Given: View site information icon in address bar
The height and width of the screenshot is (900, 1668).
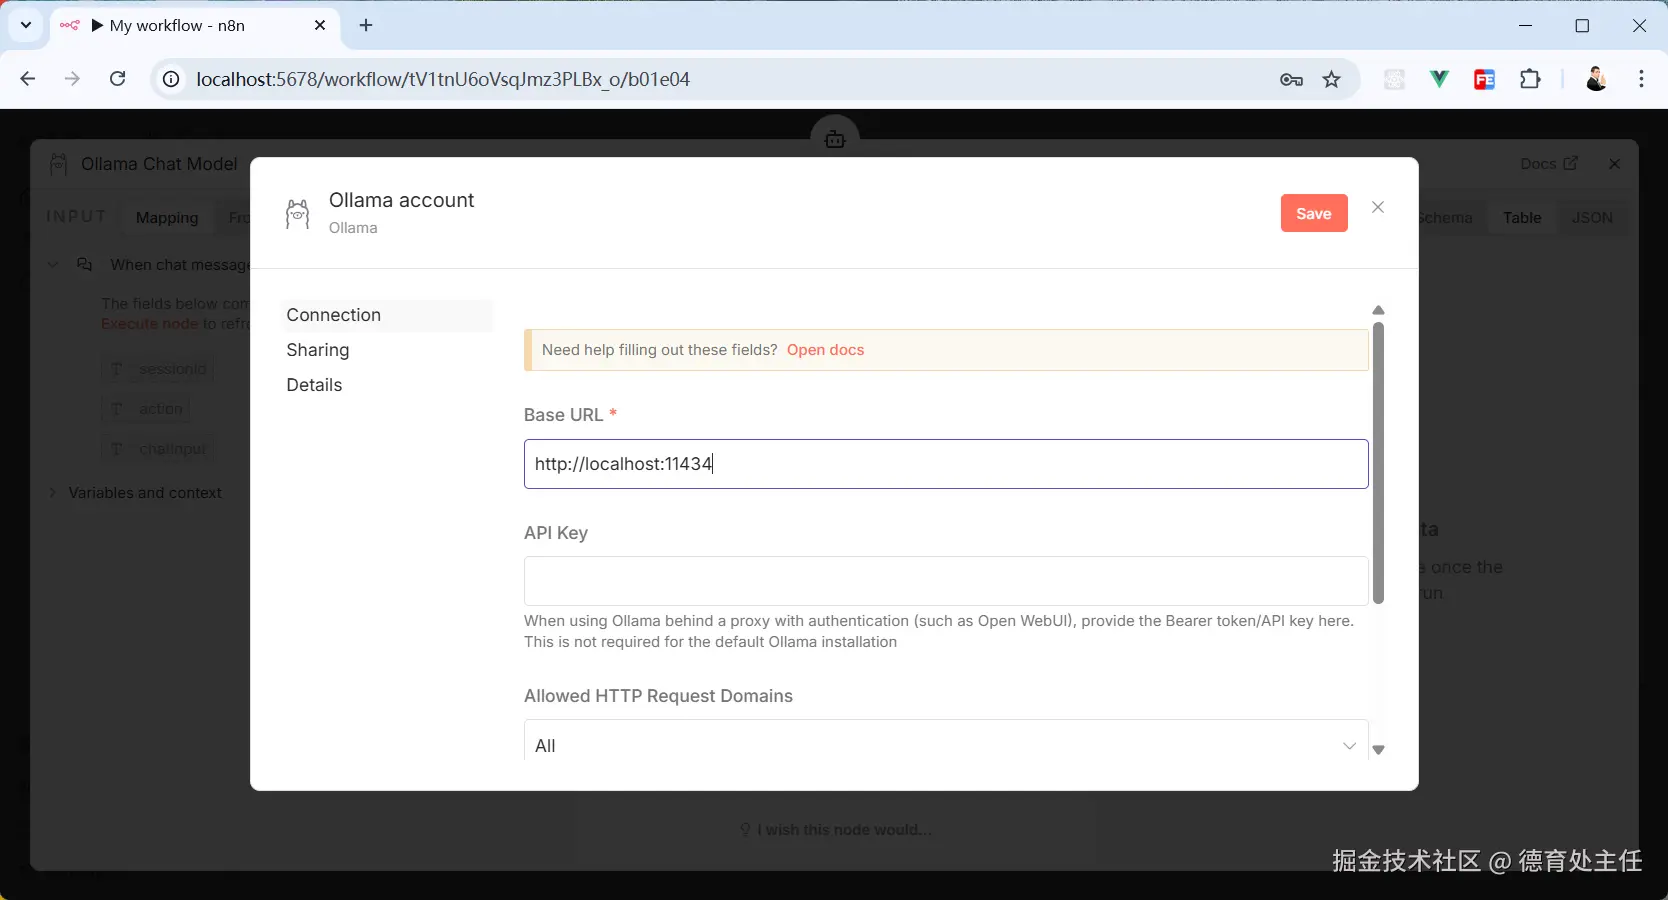Looking at the screenshot, I should tap(172, 79).
